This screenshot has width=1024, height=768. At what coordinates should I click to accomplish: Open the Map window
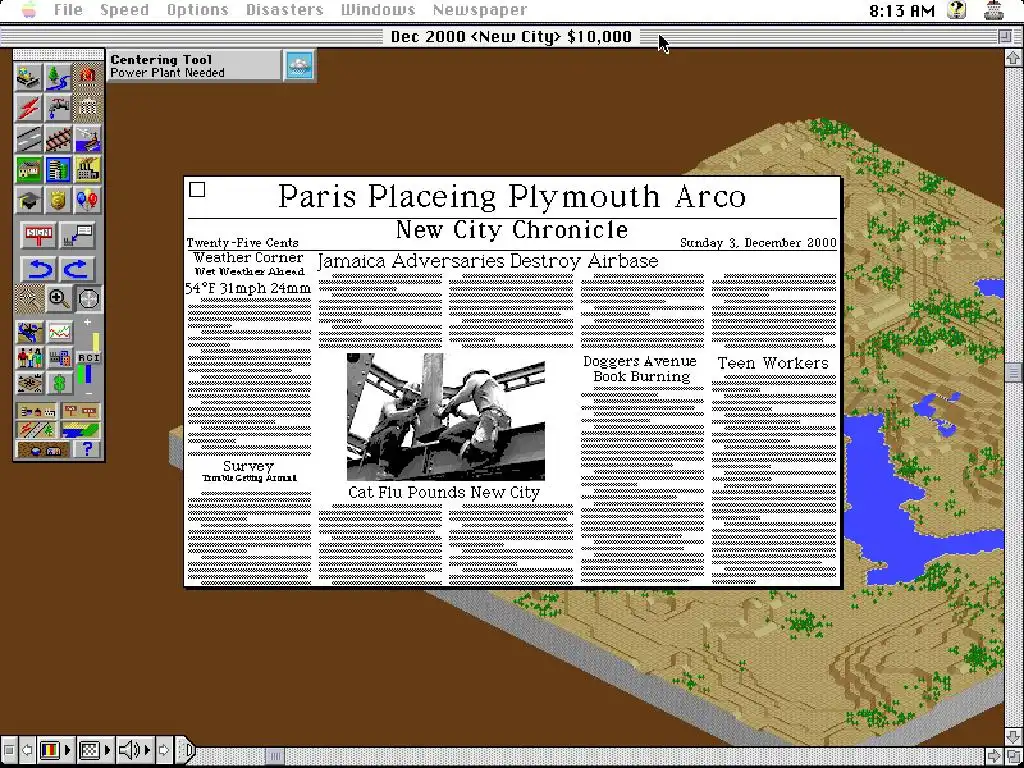(x=29, y=332)
